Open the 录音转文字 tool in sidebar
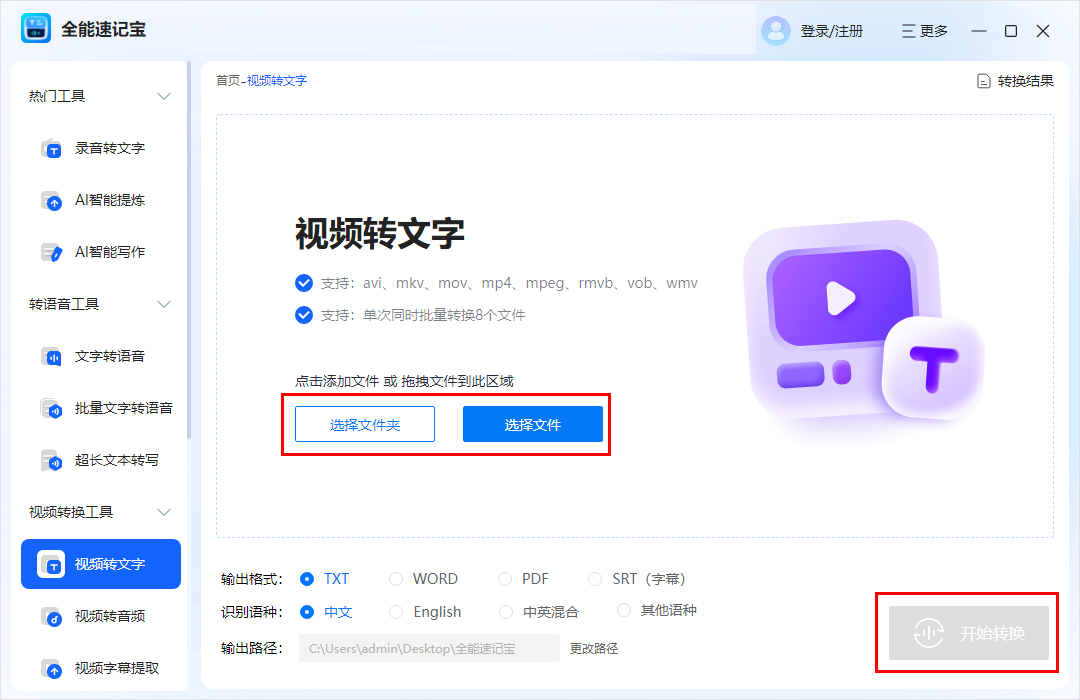 point(90,148)
